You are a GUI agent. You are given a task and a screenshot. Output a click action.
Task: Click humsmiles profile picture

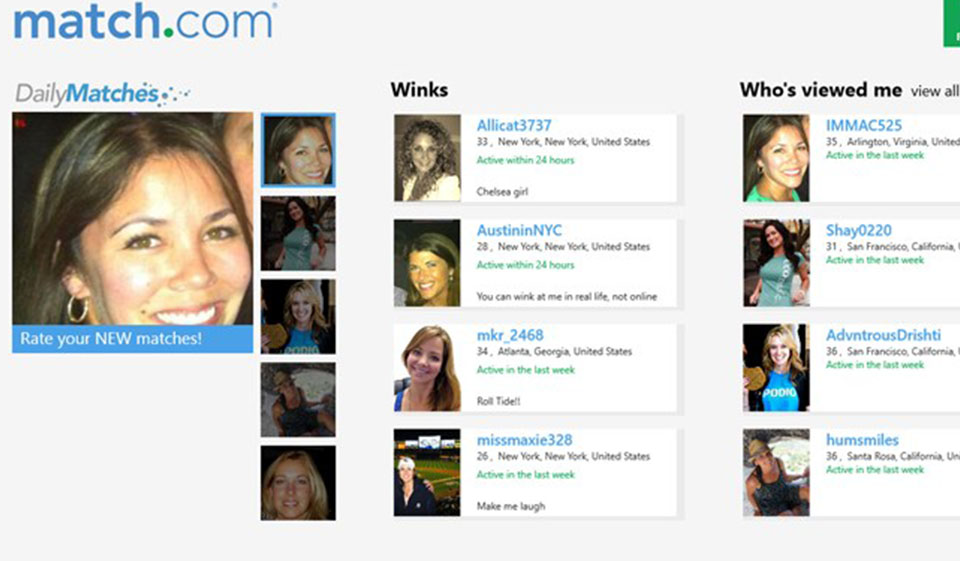[776, 472]
